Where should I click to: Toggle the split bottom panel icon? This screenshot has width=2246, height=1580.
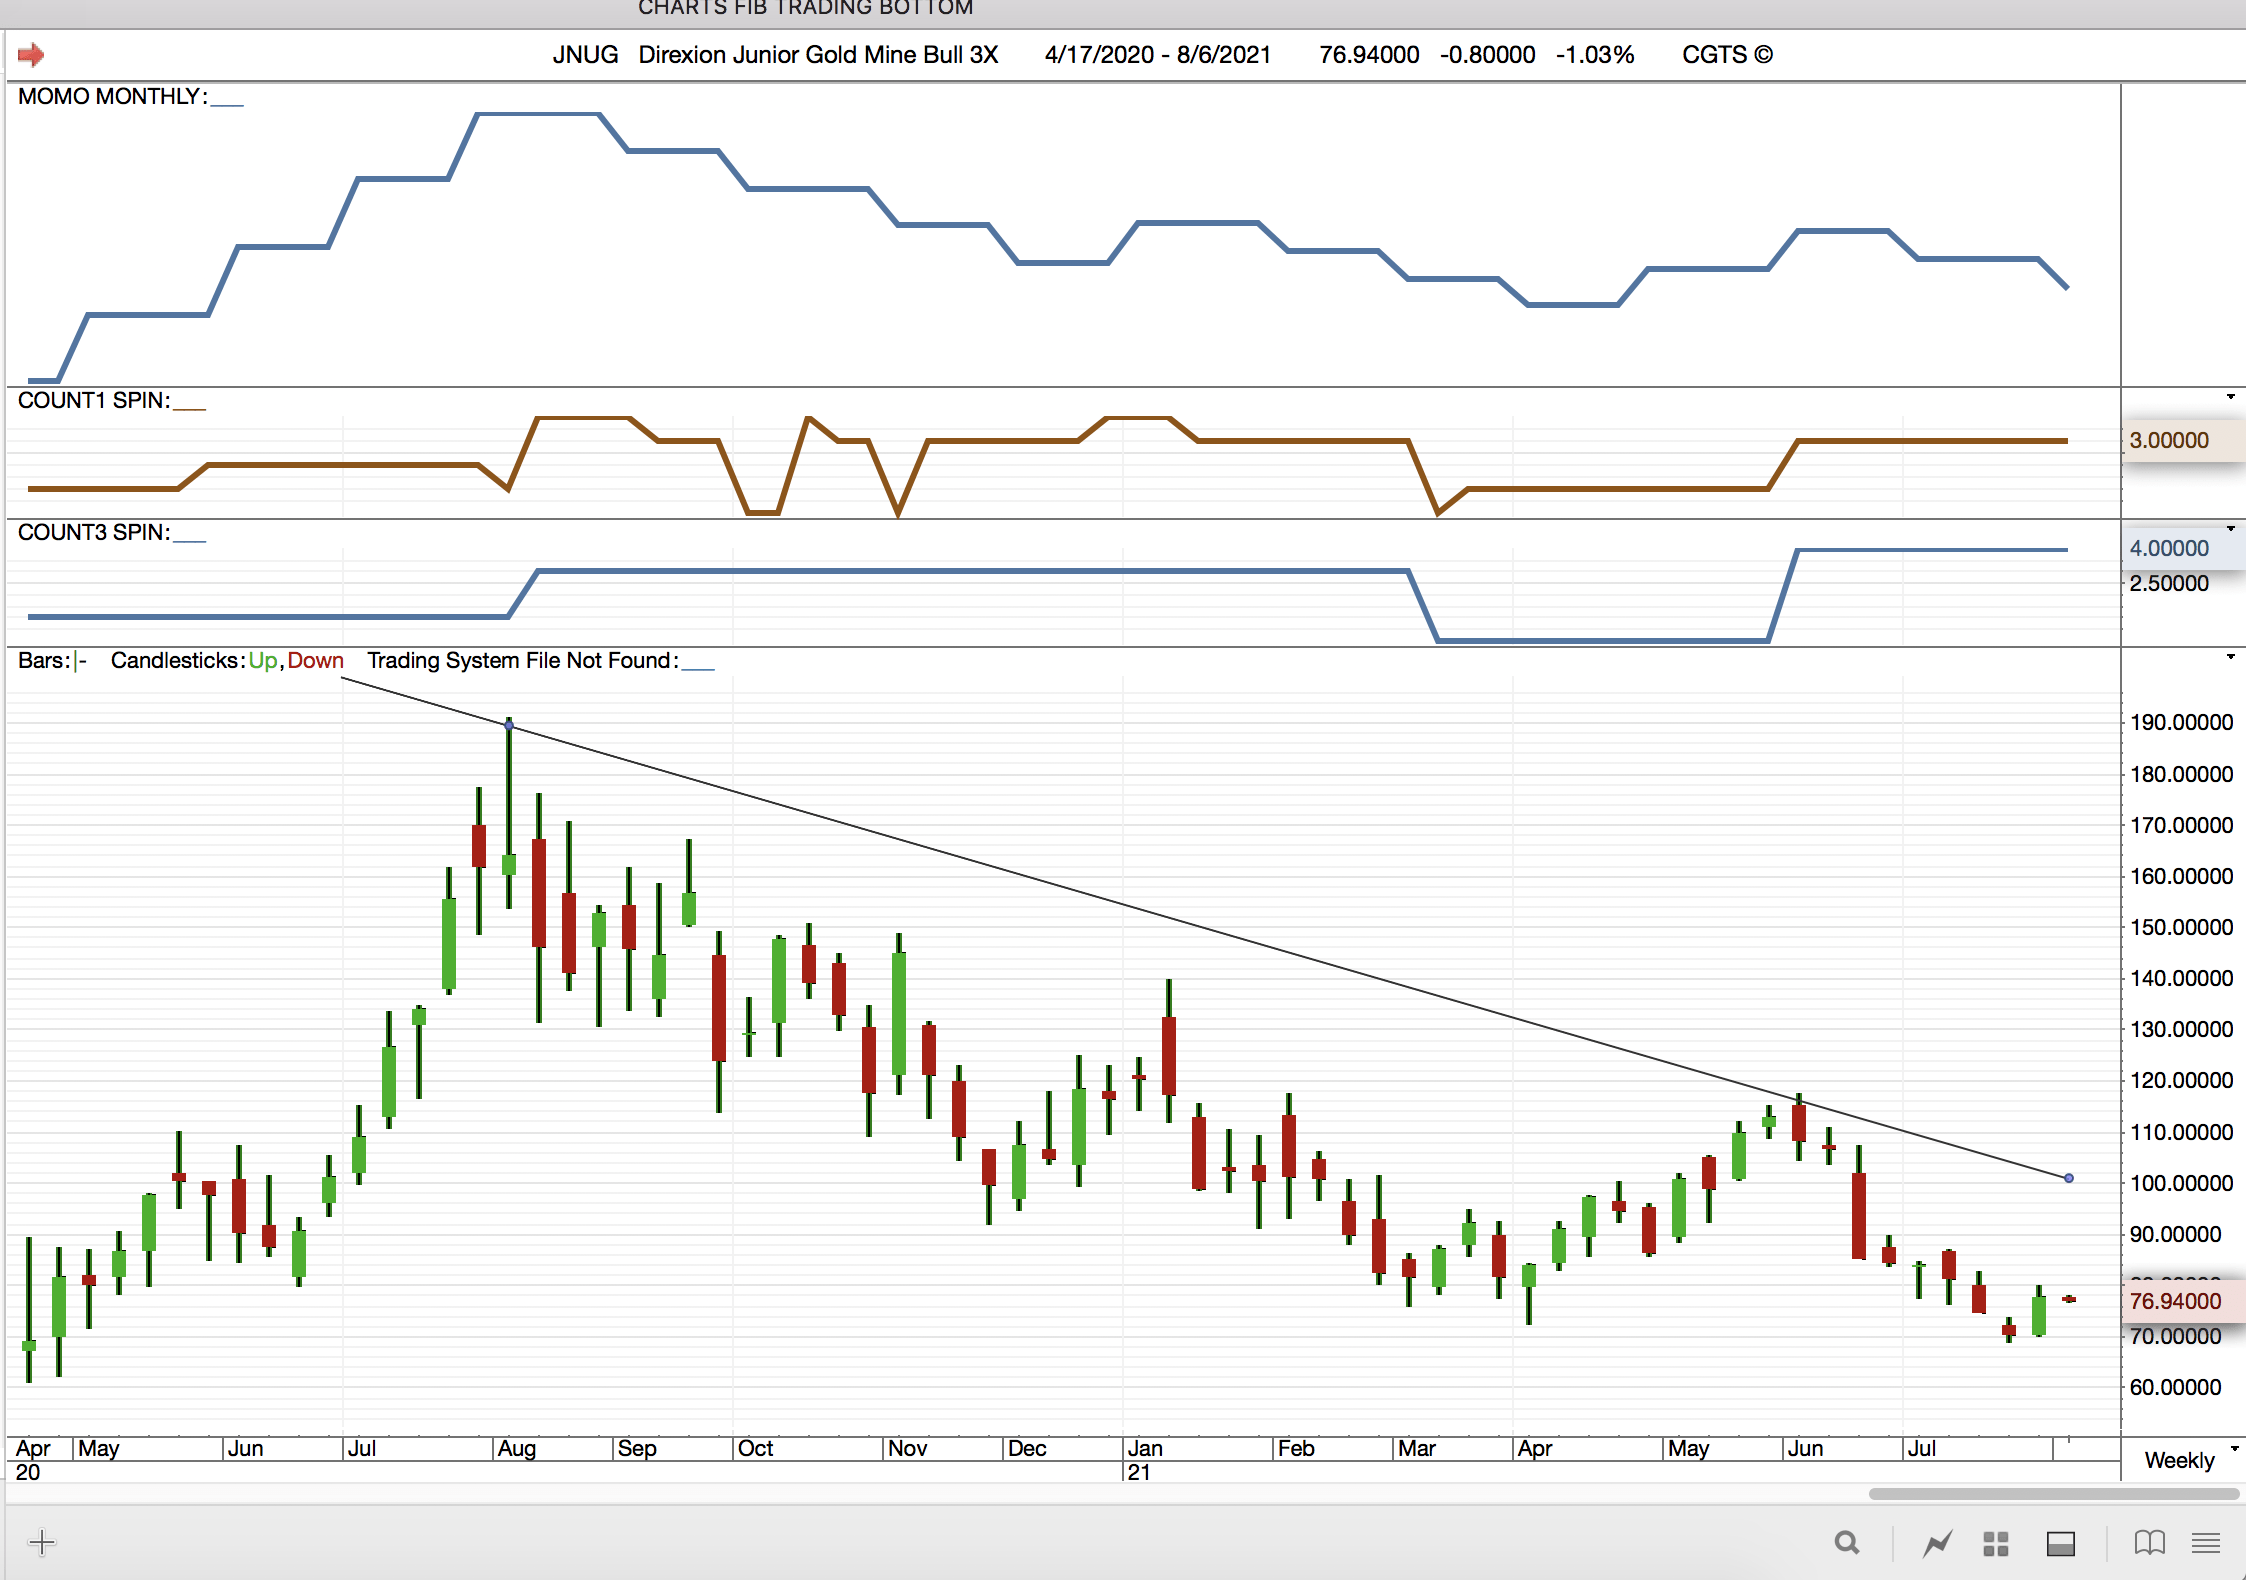point(2061,1544)
